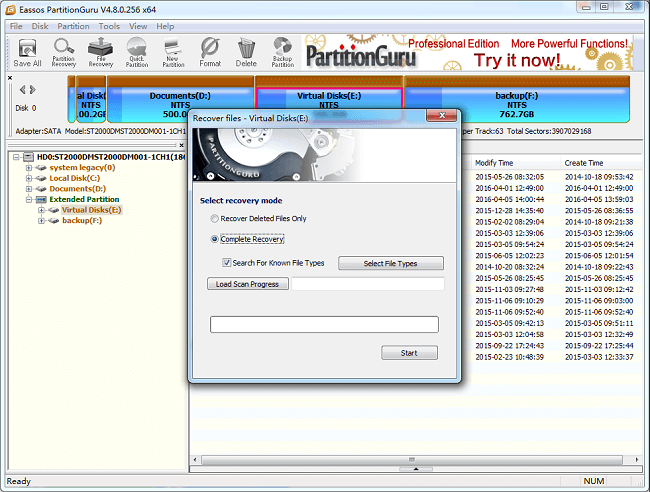This screenshot has width=650, height=492.
Task: Select backup(F:) label in the tree
Action: [82, 221]
